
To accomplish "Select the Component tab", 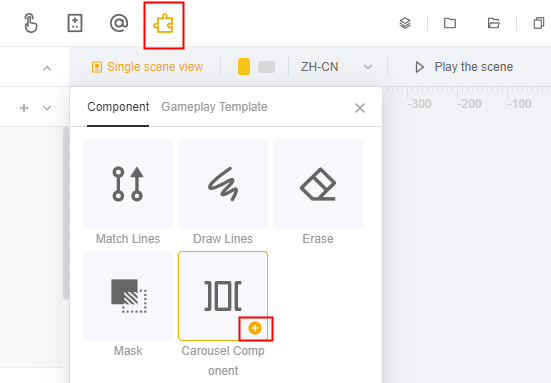I will pos(118,107).
